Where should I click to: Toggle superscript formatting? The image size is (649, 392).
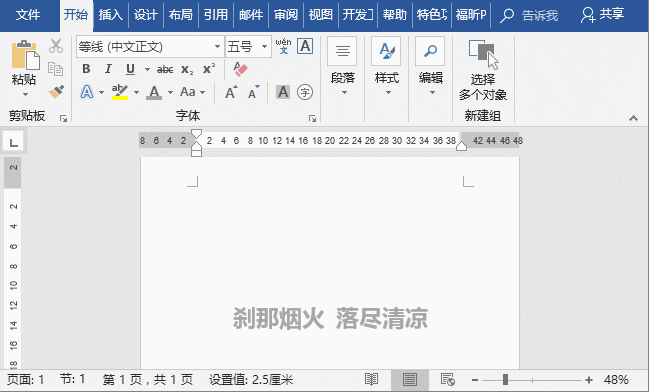pos(209,69)
